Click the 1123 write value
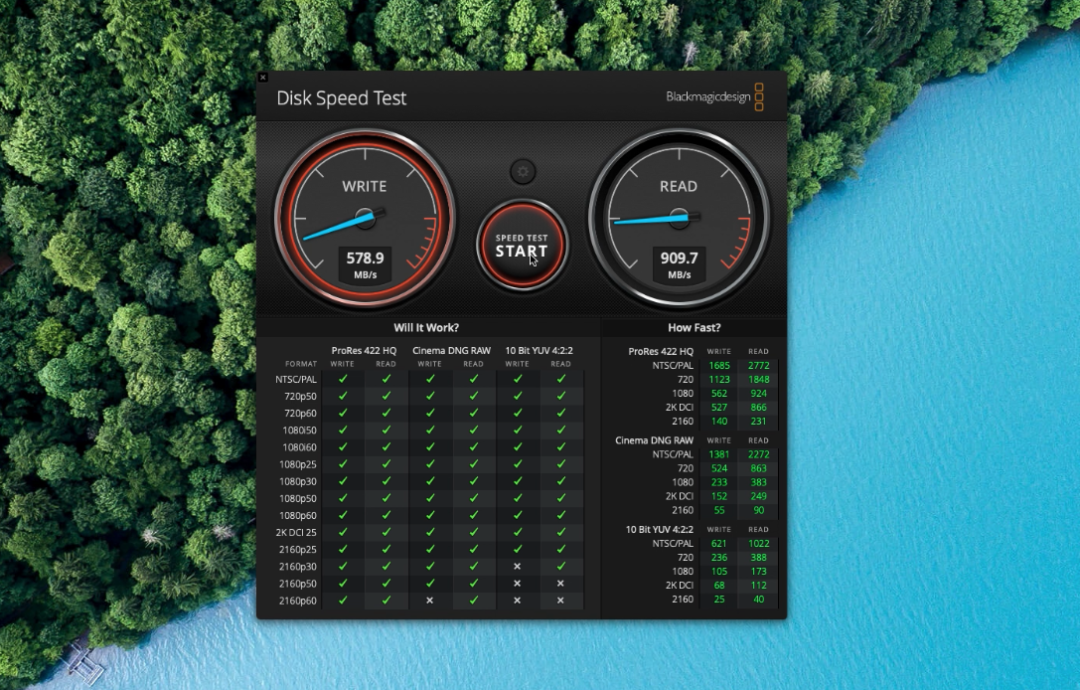1080x690 pixels. tap(719, 379)
